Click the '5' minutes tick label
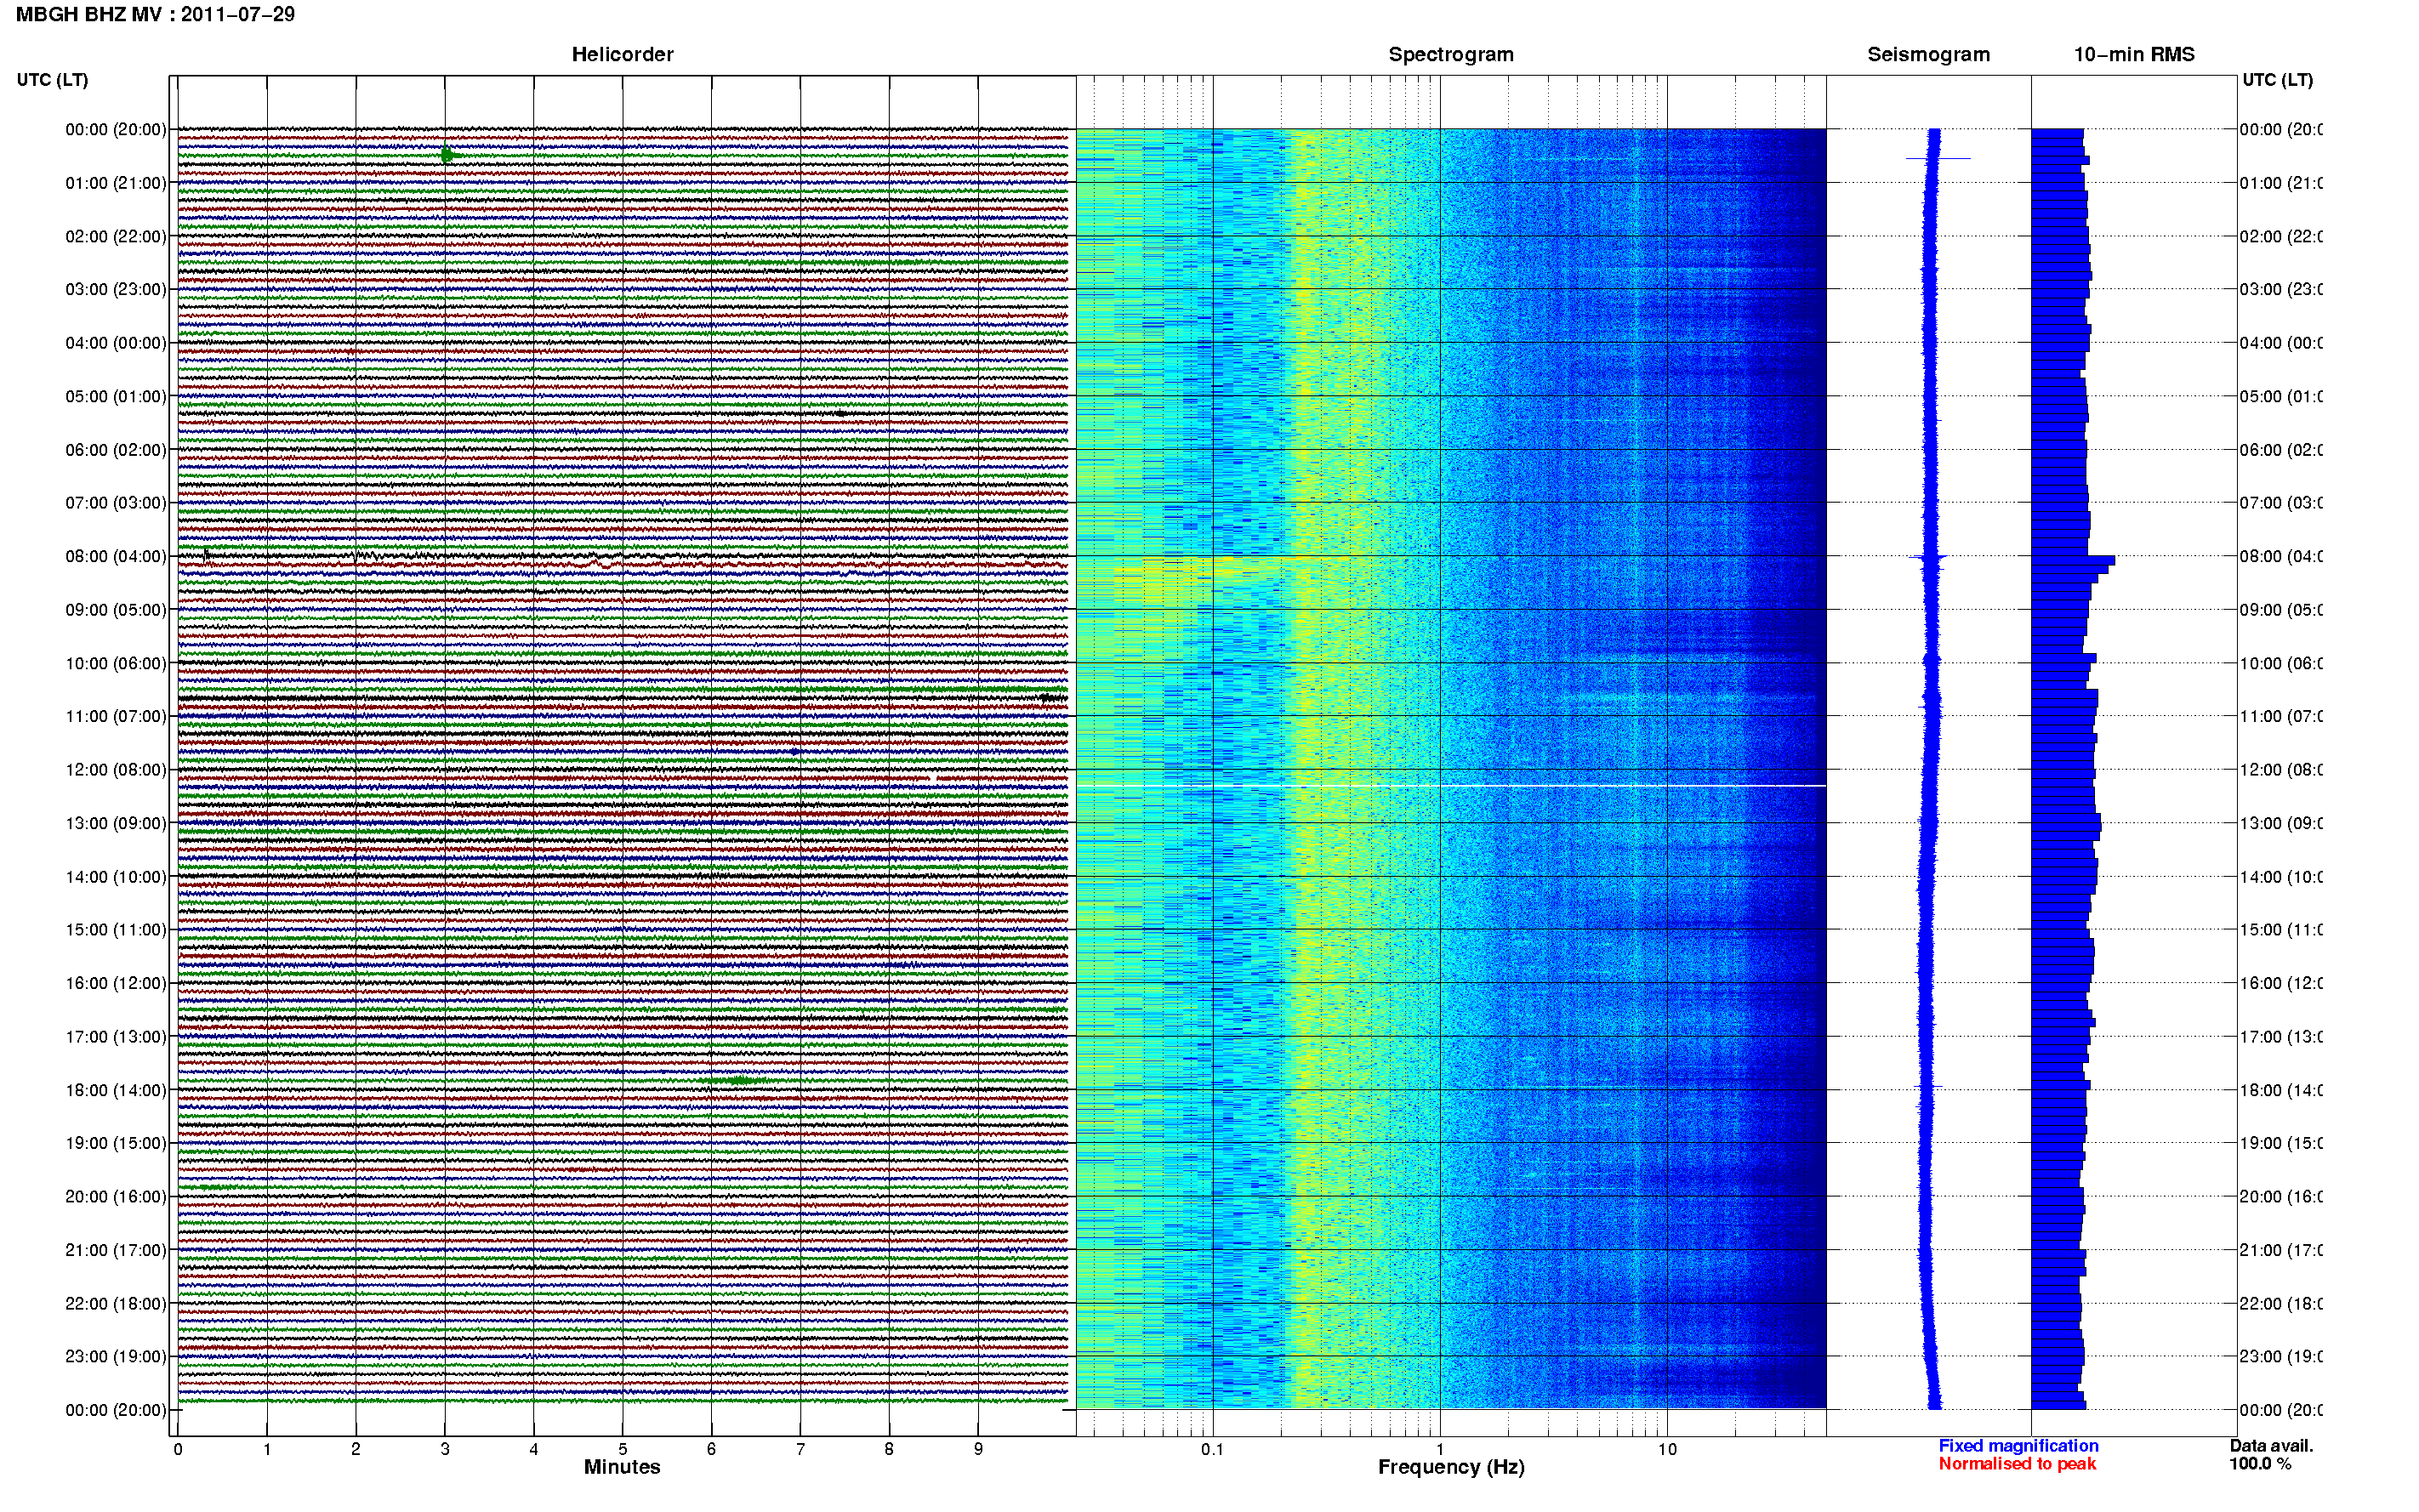This screenshot has width=2419, height=1512. click(623, 1449)
